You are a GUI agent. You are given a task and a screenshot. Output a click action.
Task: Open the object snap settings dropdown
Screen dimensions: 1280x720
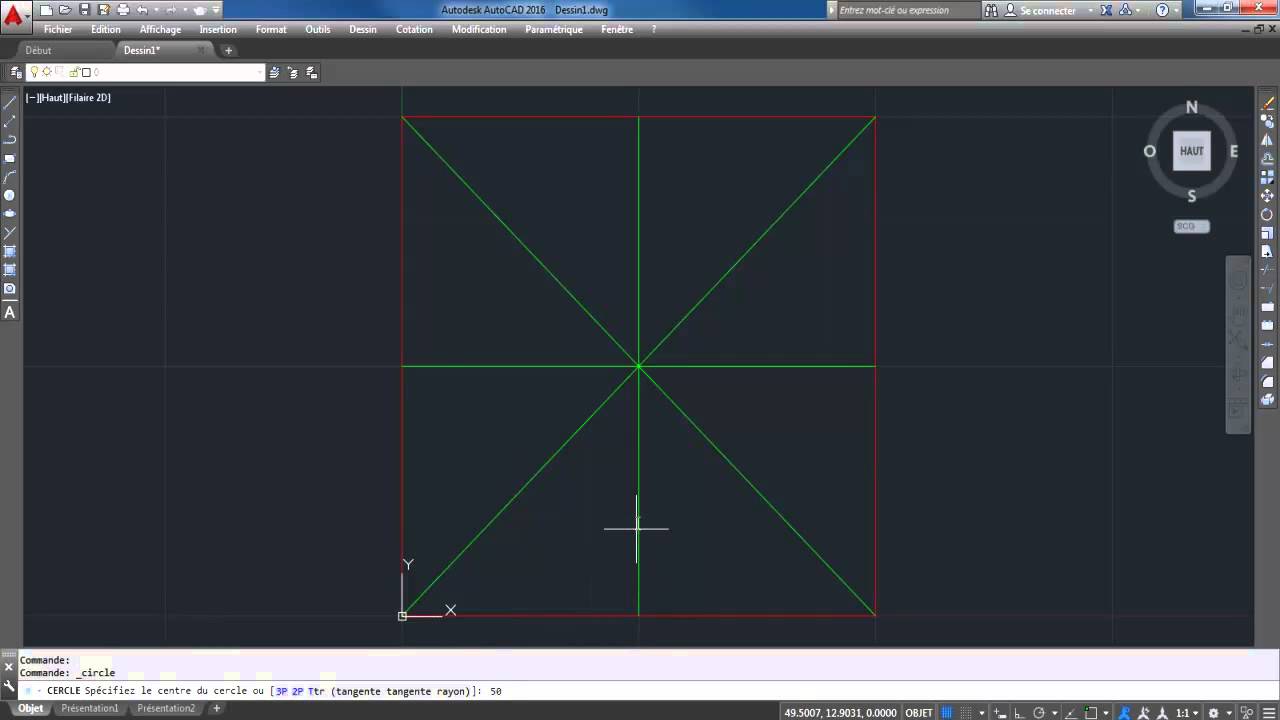pyautogui.click(x=1106, y=713)
